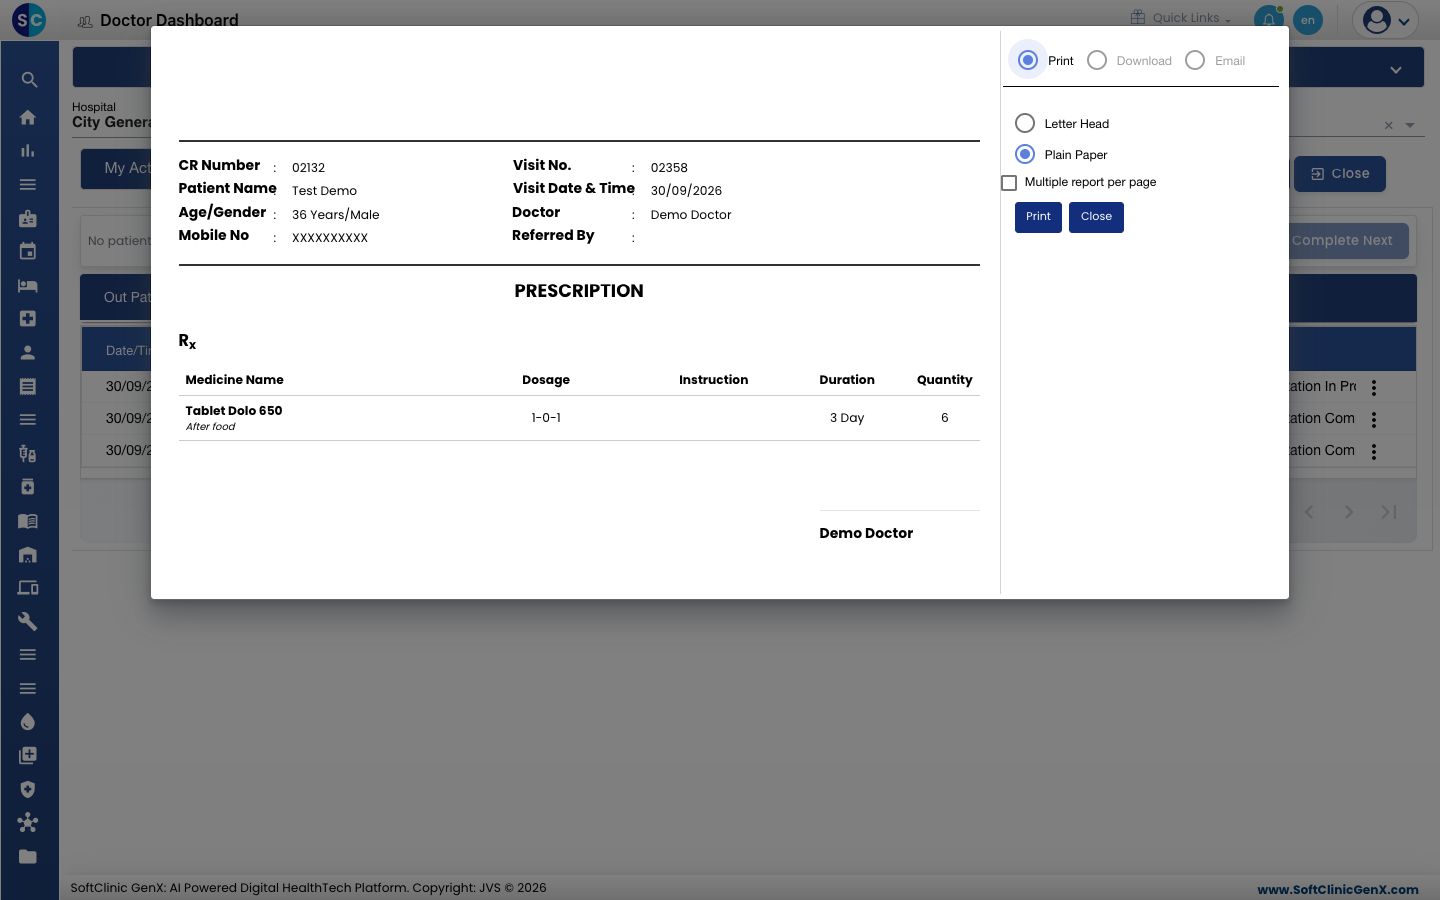Open the calendar appointments sidebar icon

pyautogui.click(x=28, y=252)
